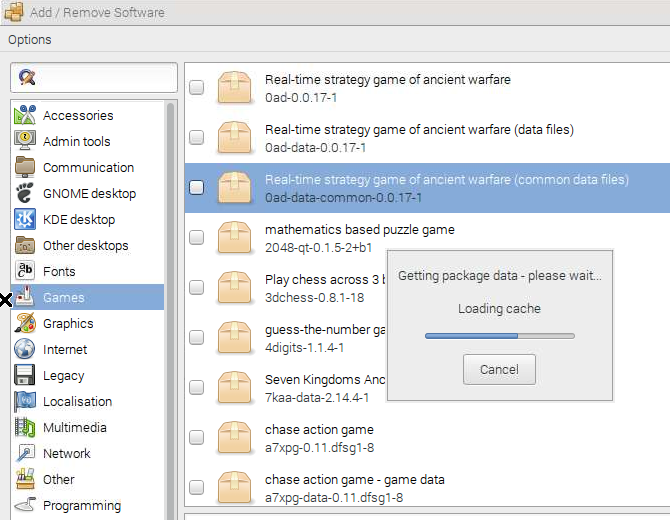This screenshot has height=520, width=670.
Task: Click the Fonts category icon
Action: click(25, 271)
